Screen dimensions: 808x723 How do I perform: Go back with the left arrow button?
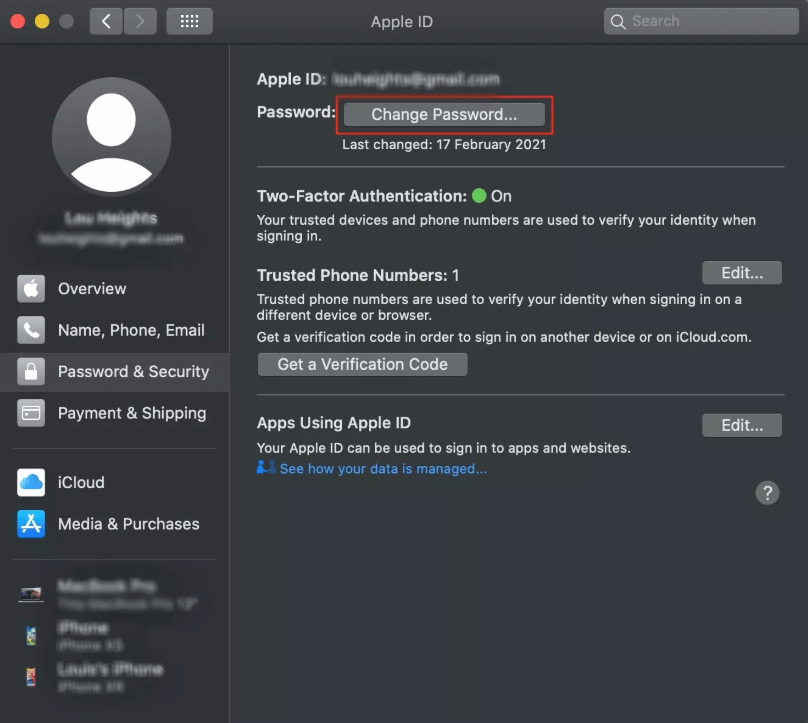106,21
